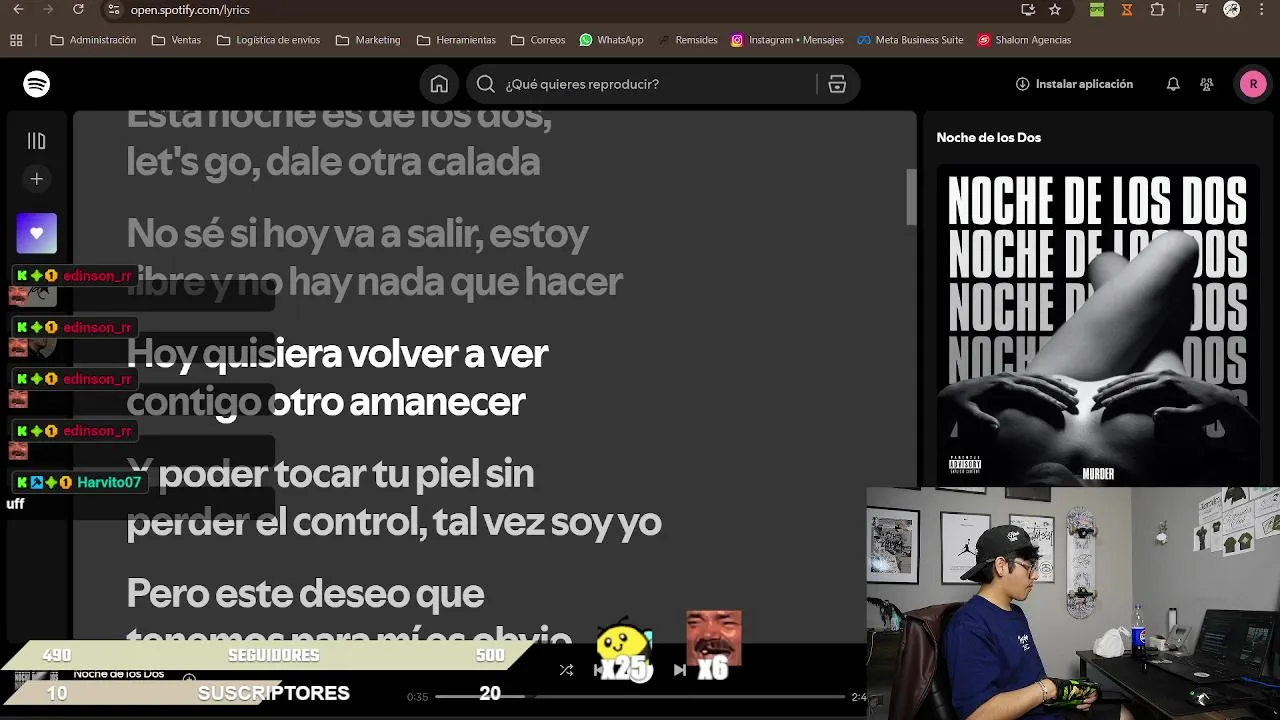This screenshot has width=1280, height=720.
Task: Click the Spotify logo
Action: coord(37,84)
